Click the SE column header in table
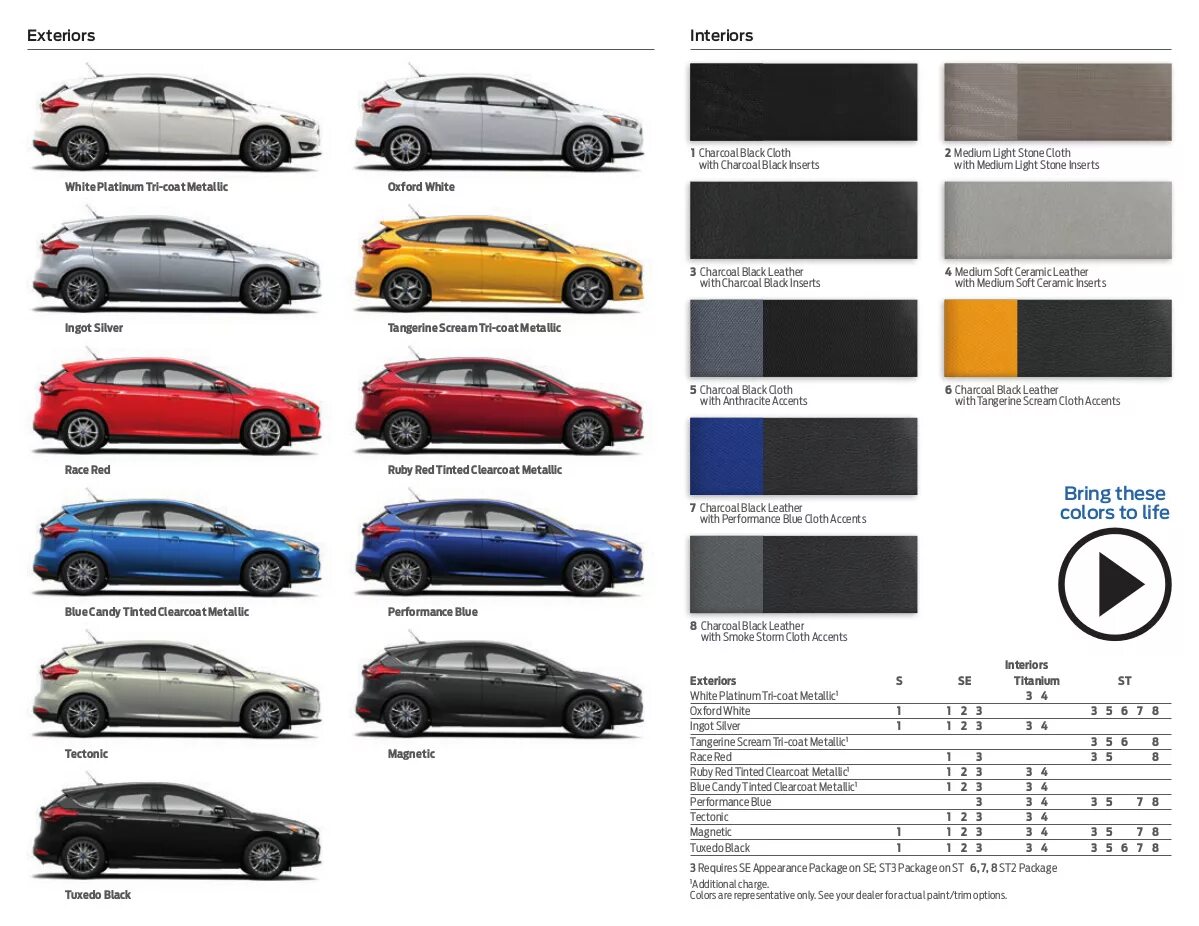Screen dimensions: 1199x926 [964, 681]
